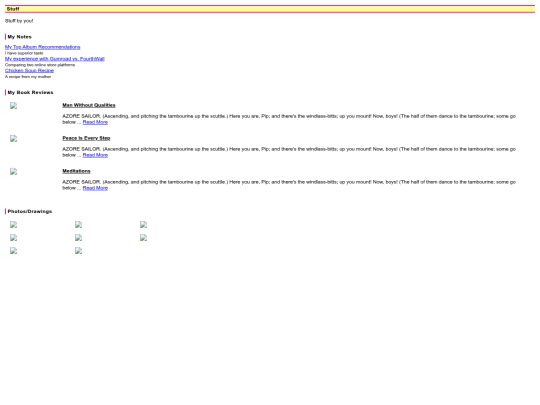Click the Photos/Drawings section heading

click(30, 211)
